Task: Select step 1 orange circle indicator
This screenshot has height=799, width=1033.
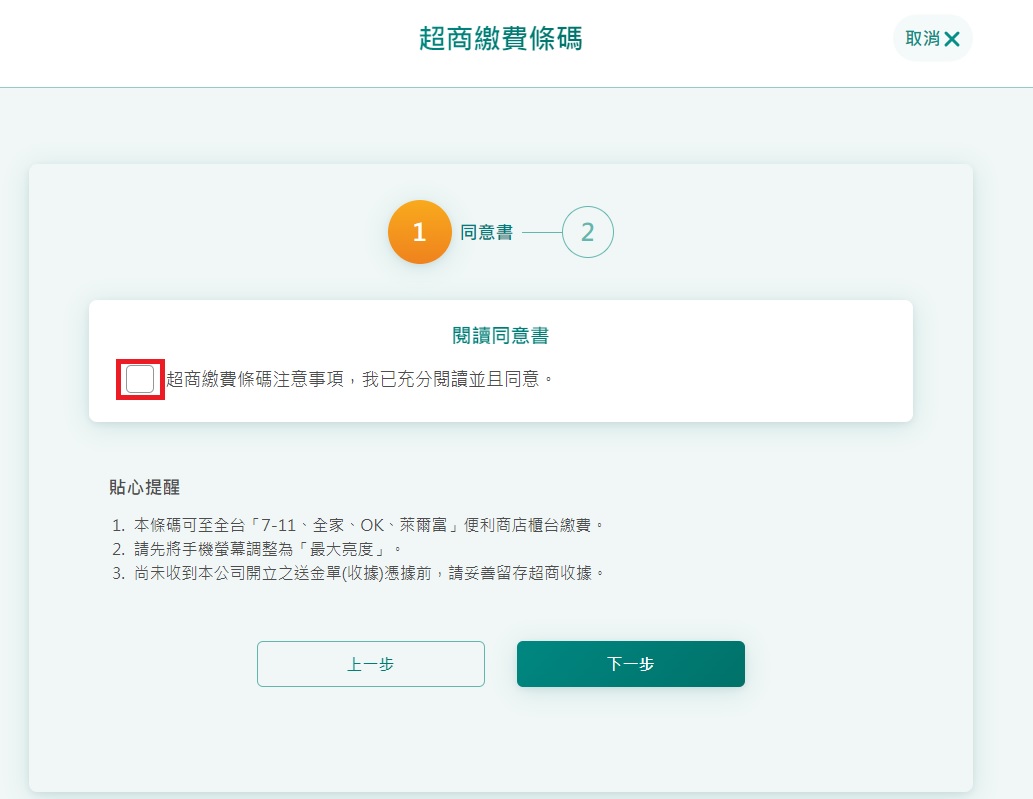Action: pyautogui.click(x=420, y=232)
